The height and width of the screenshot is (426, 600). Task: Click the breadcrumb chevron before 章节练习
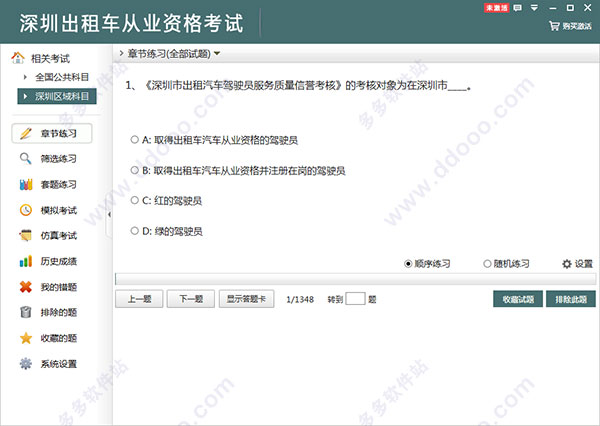121,53
